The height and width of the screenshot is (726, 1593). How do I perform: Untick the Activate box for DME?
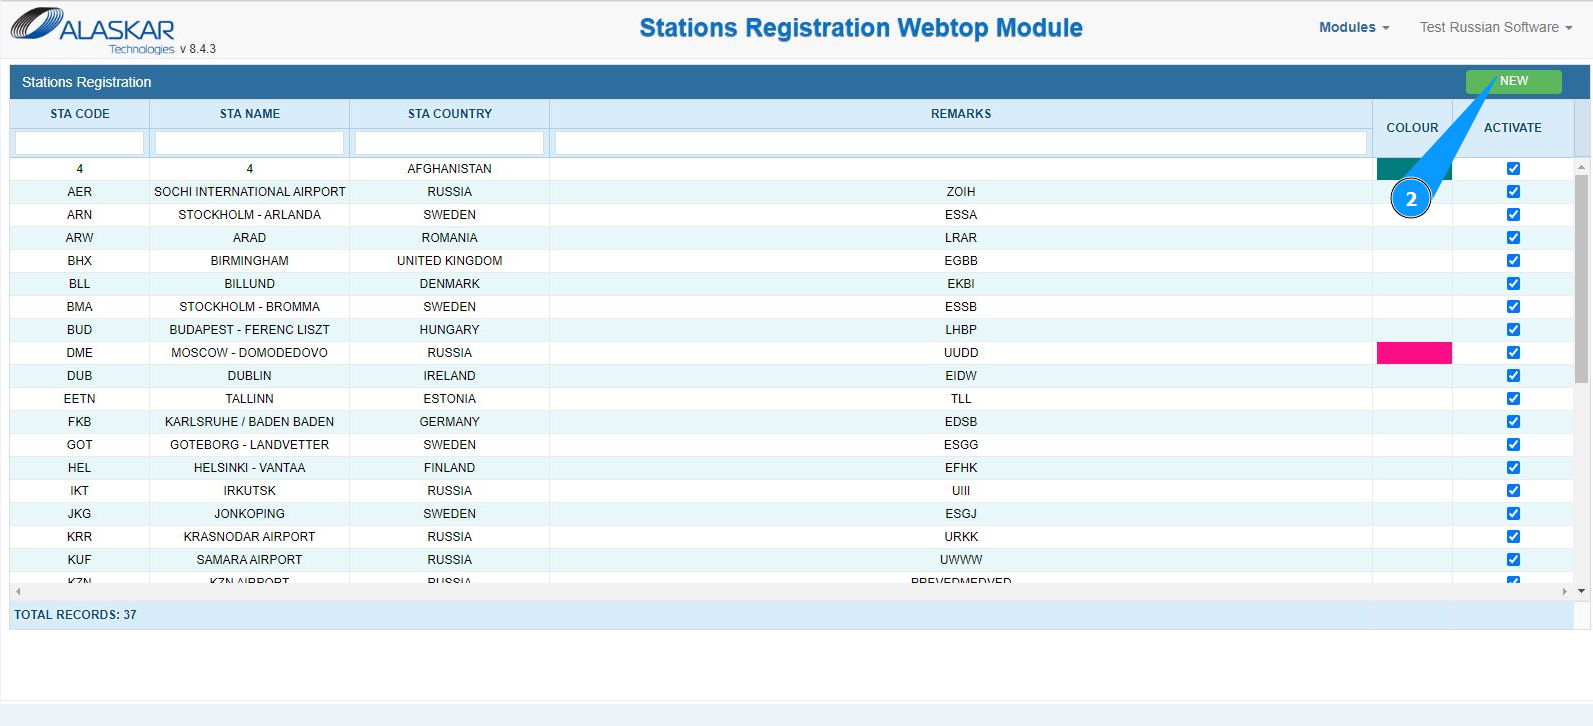click(x=1513, y=353)
